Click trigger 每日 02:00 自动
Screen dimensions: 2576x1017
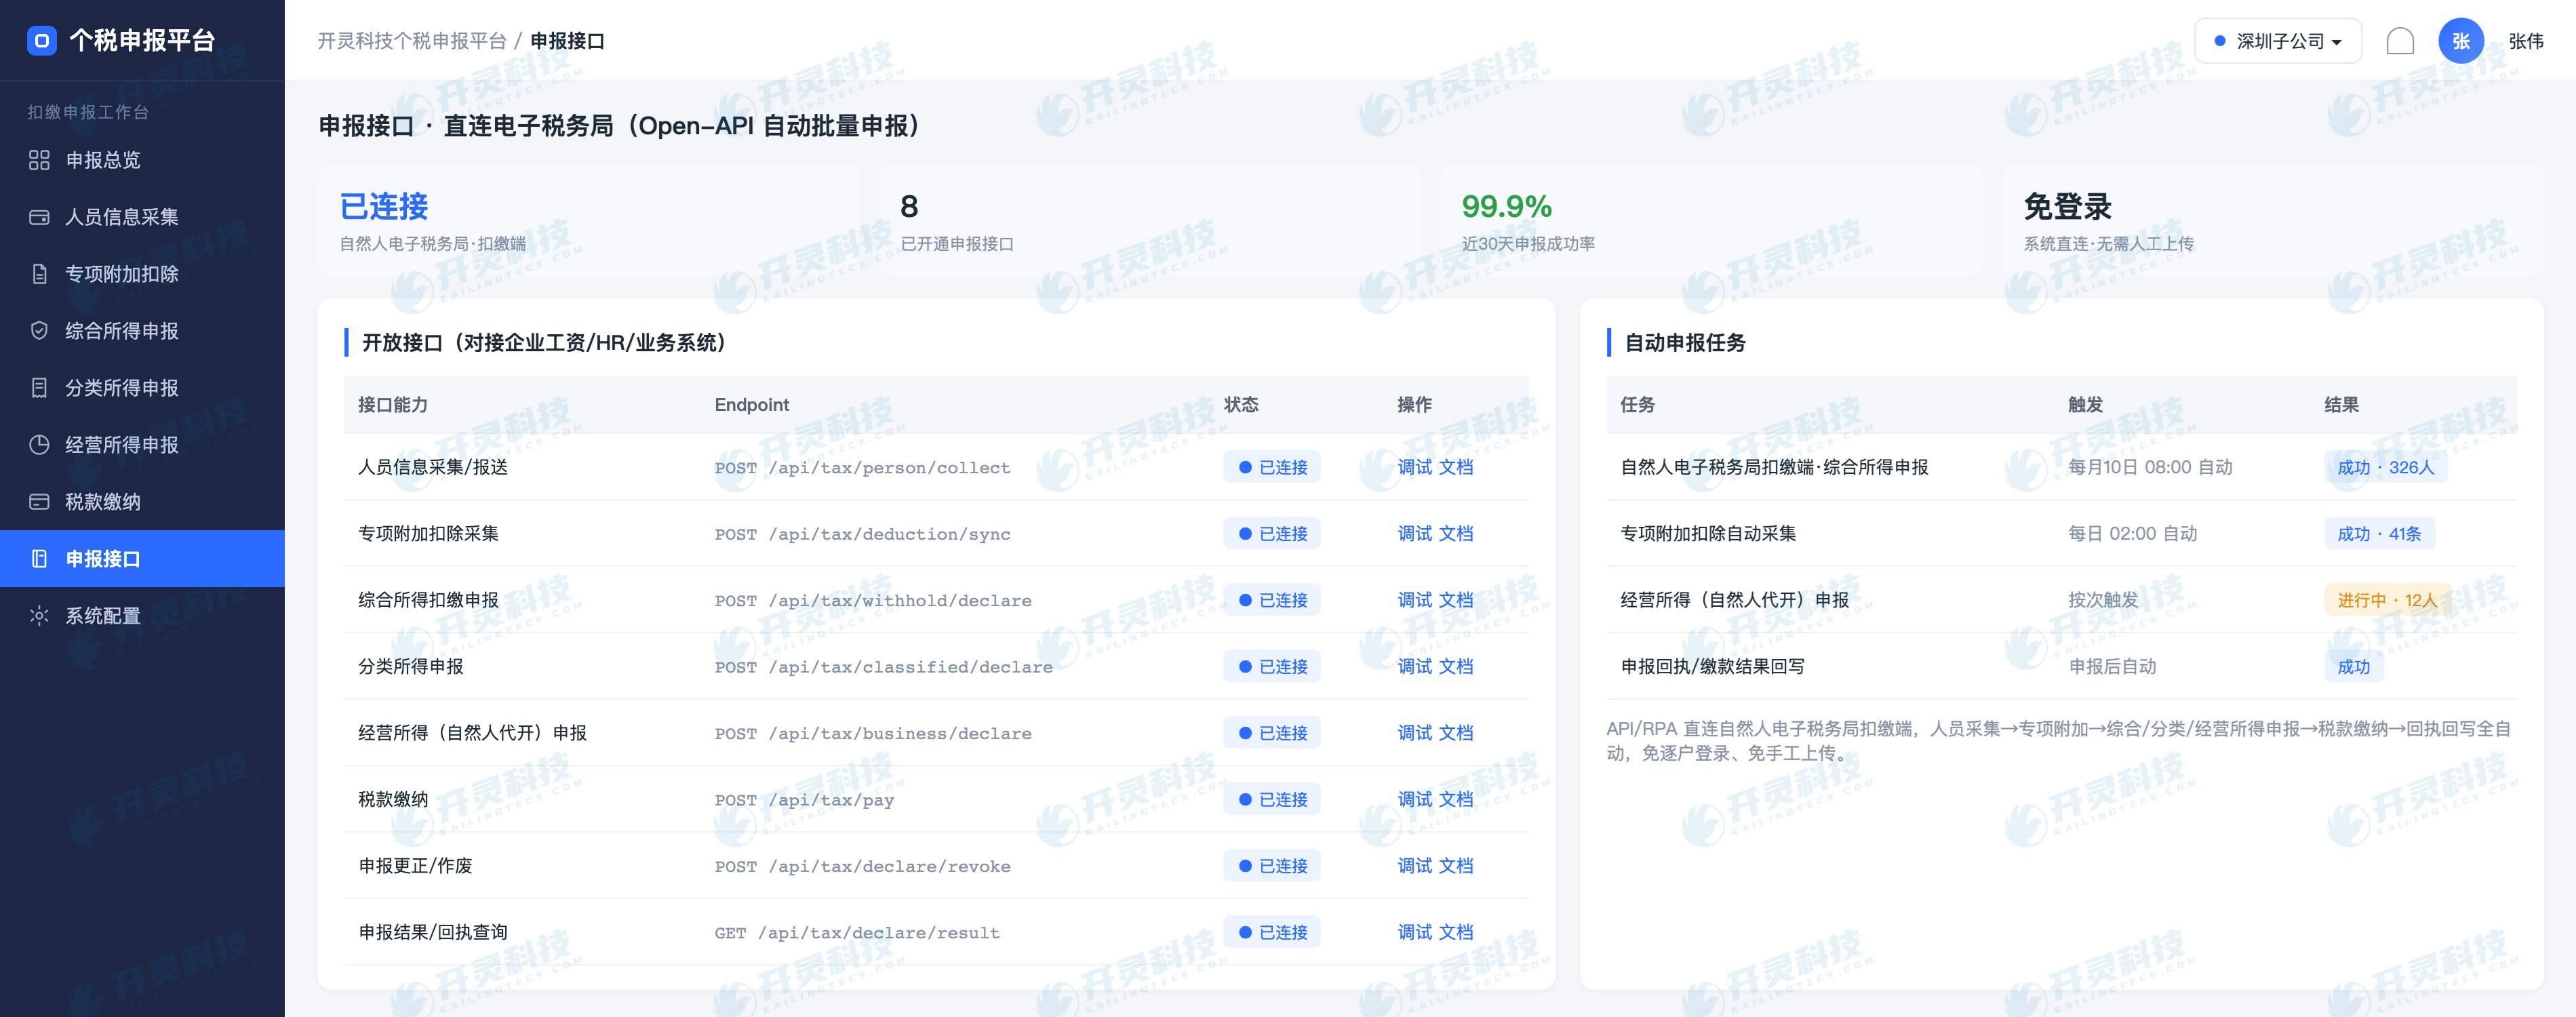(x=2133, y=534)
